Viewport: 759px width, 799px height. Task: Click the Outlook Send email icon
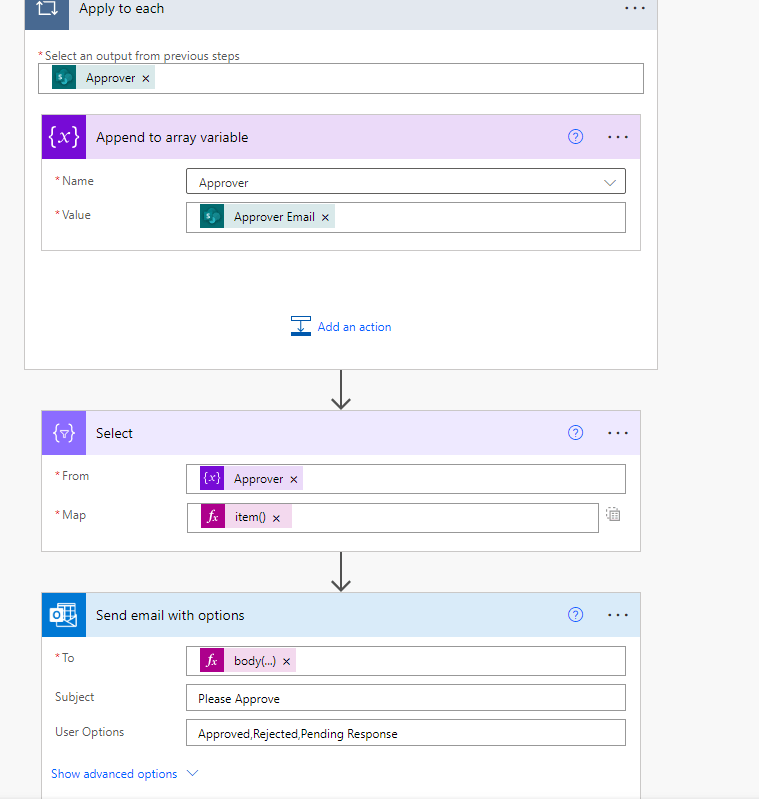[64, 615]
